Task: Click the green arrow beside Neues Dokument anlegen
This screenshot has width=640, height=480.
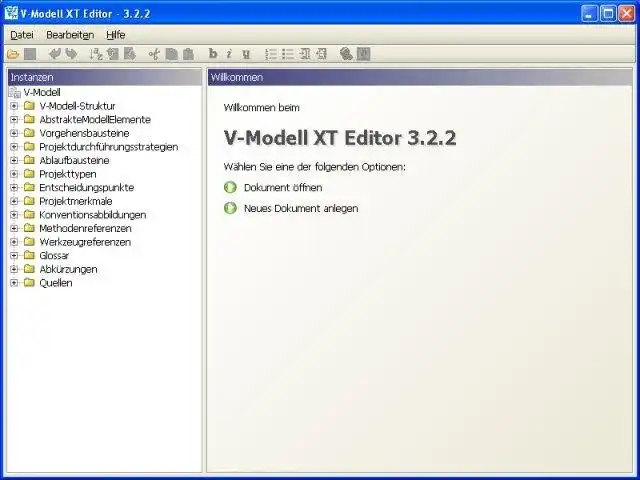Action: tap(230, 208)
